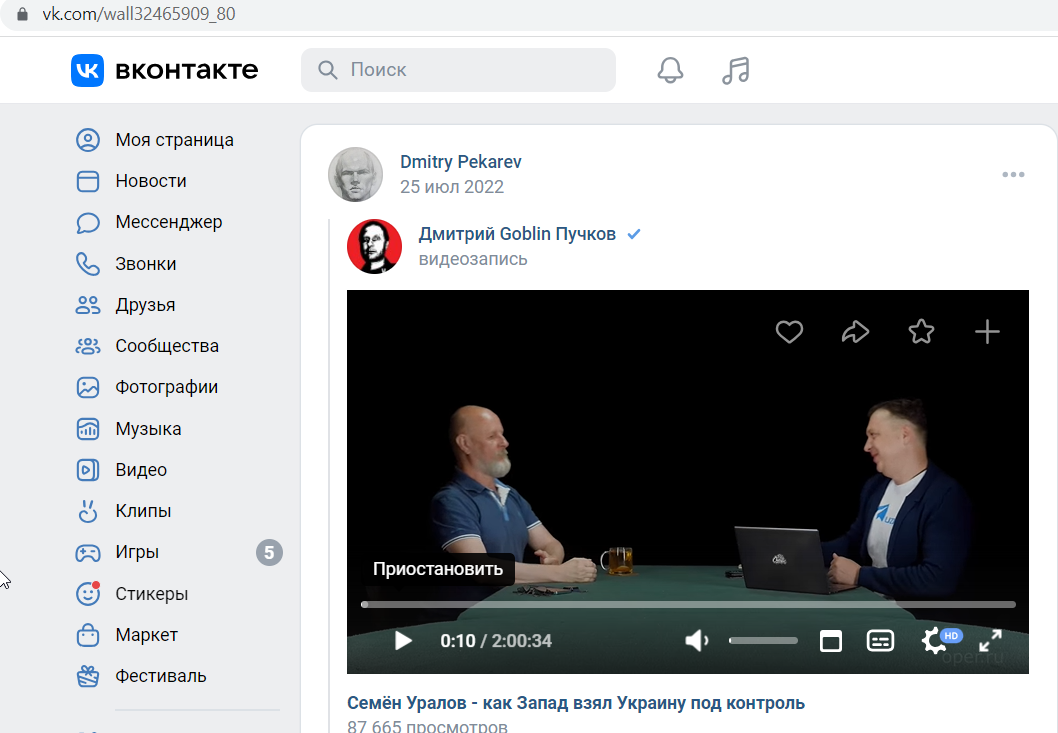Open video title Семён Уралов link
Image resolution: width=1058 pixels, height=733 pixels.
tap(576, 703)
